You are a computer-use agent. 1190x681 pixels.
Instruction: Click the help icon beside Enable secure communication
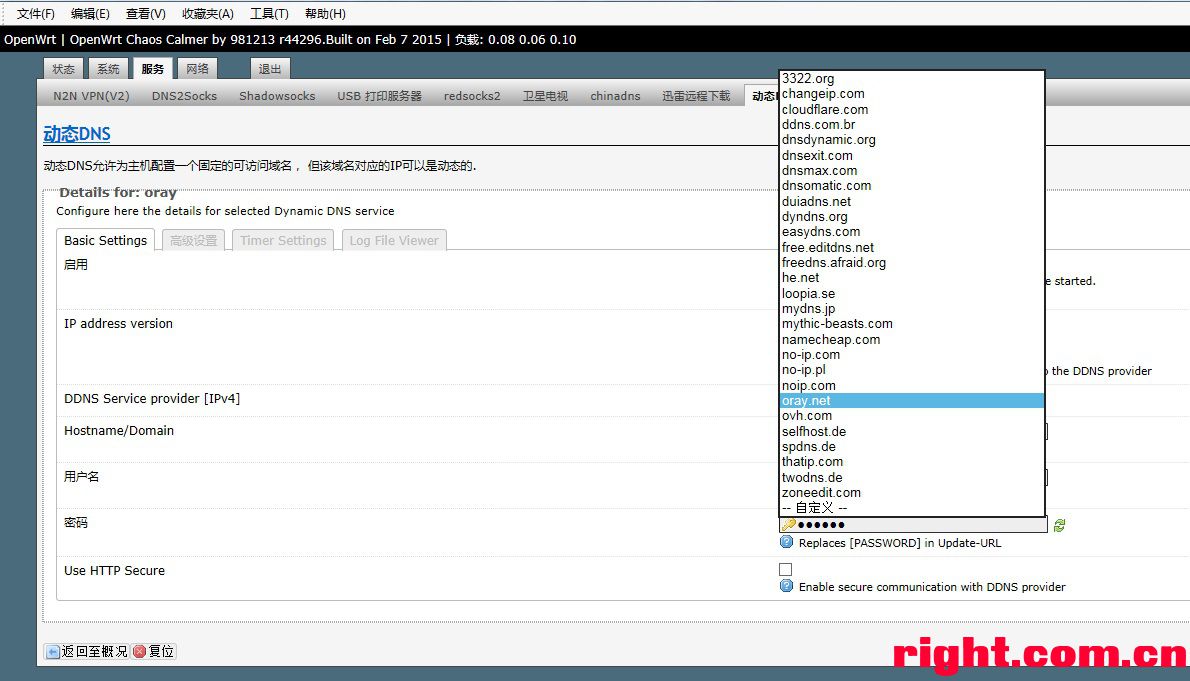pyautogui.click(x=786, y=586)
